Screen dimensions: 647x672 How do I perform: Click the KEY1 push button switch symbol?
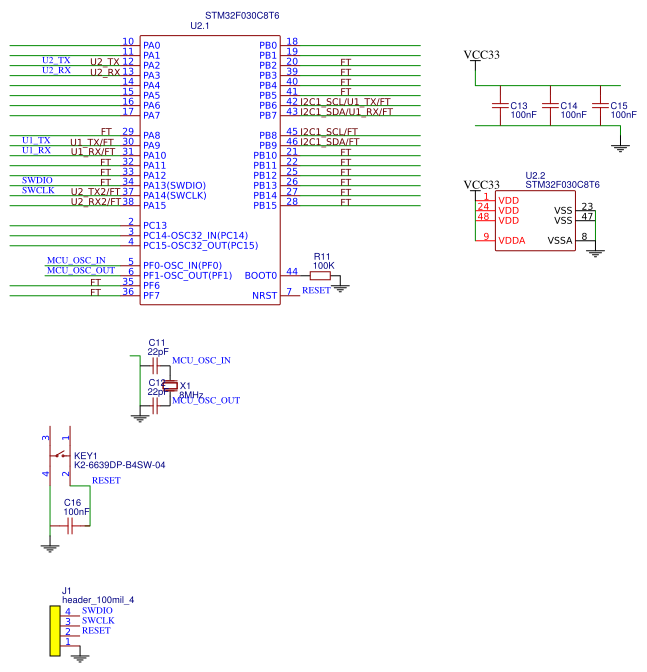pyautogui.click(x=60, y=455)
